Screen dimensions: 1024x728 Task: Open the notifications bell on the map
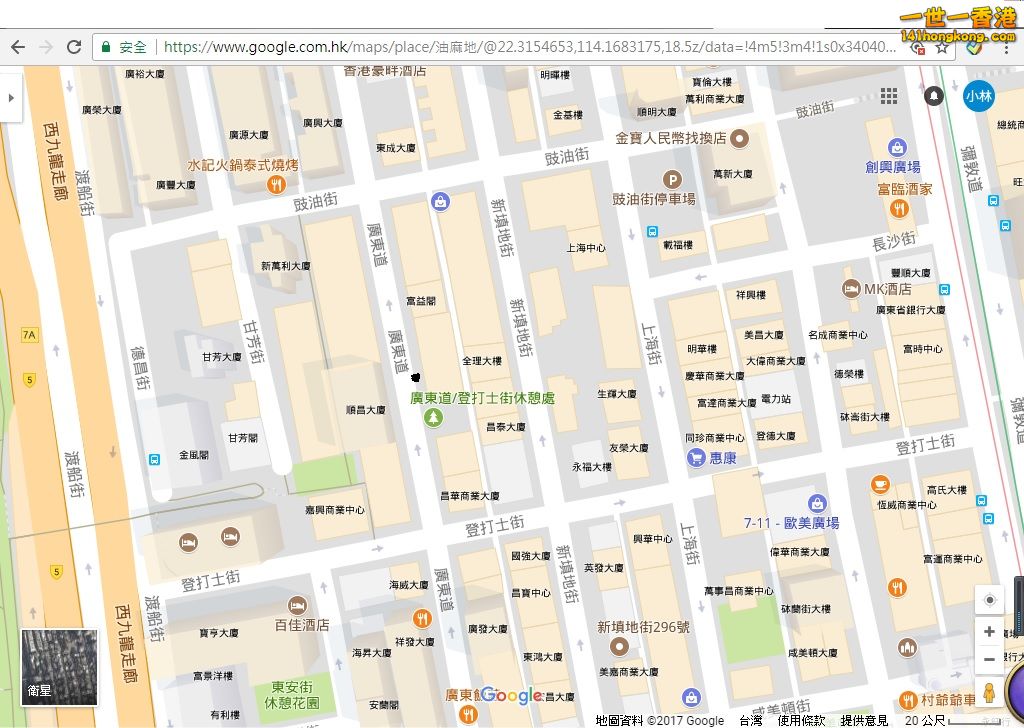[934, 96]
